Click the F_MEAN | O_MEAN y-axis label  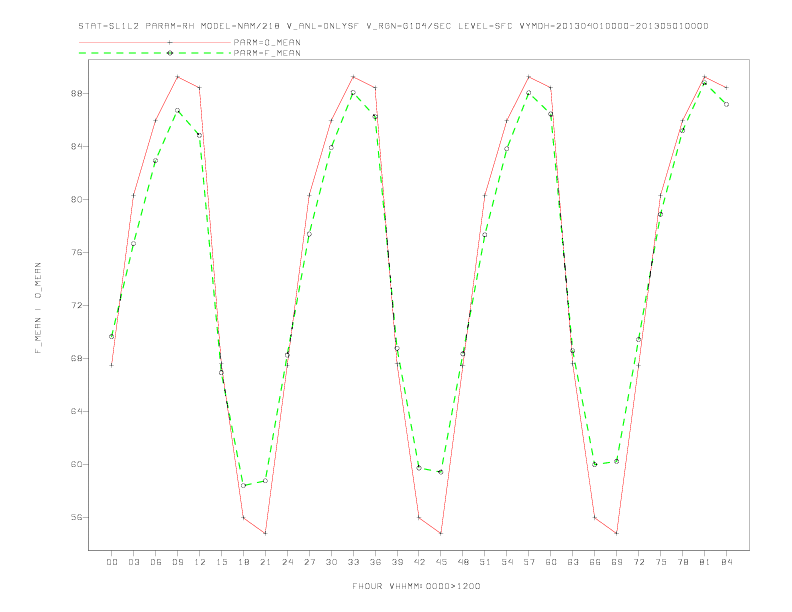(38, 308)
